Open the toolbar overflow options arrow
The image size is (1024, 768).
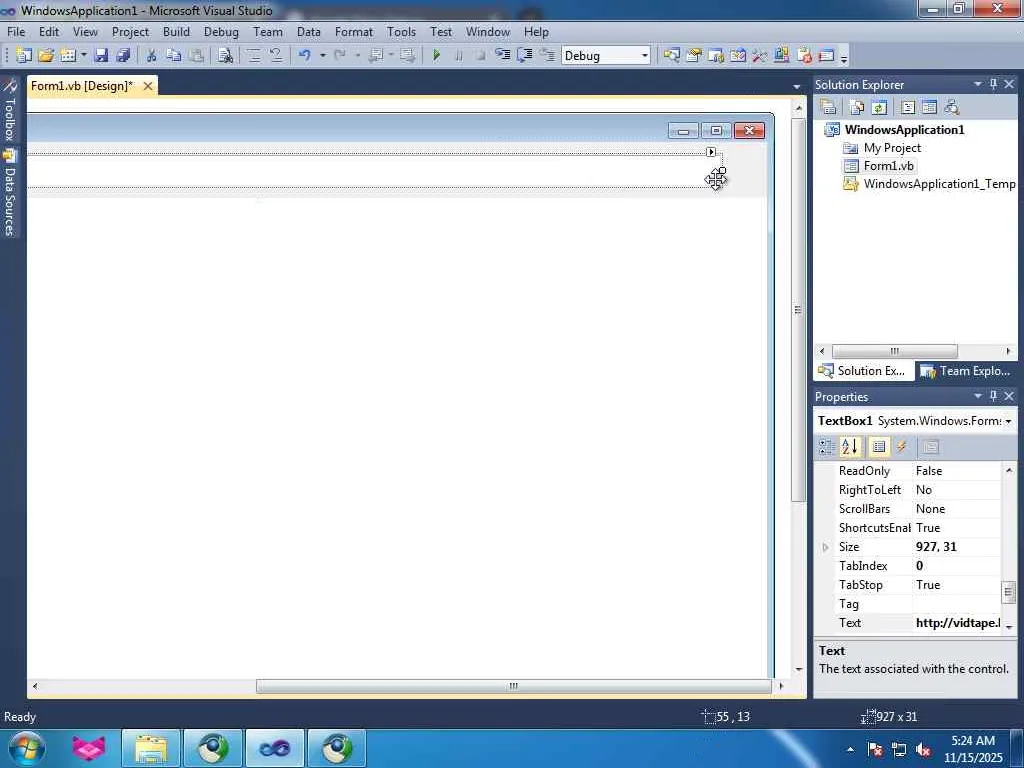[844, 59]
